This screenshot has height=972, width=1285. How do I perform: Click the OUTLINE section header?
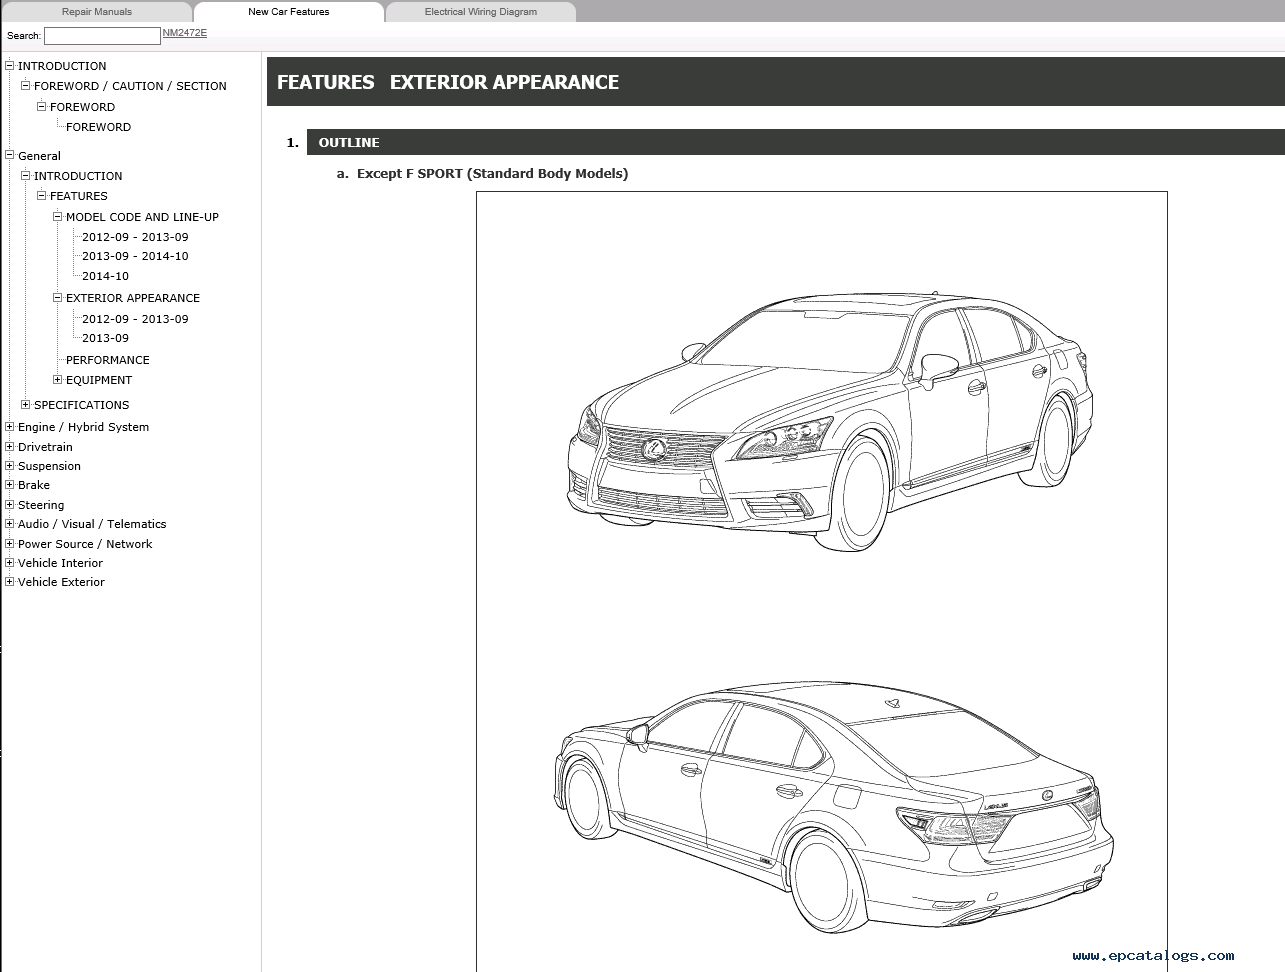coord(795,142)
